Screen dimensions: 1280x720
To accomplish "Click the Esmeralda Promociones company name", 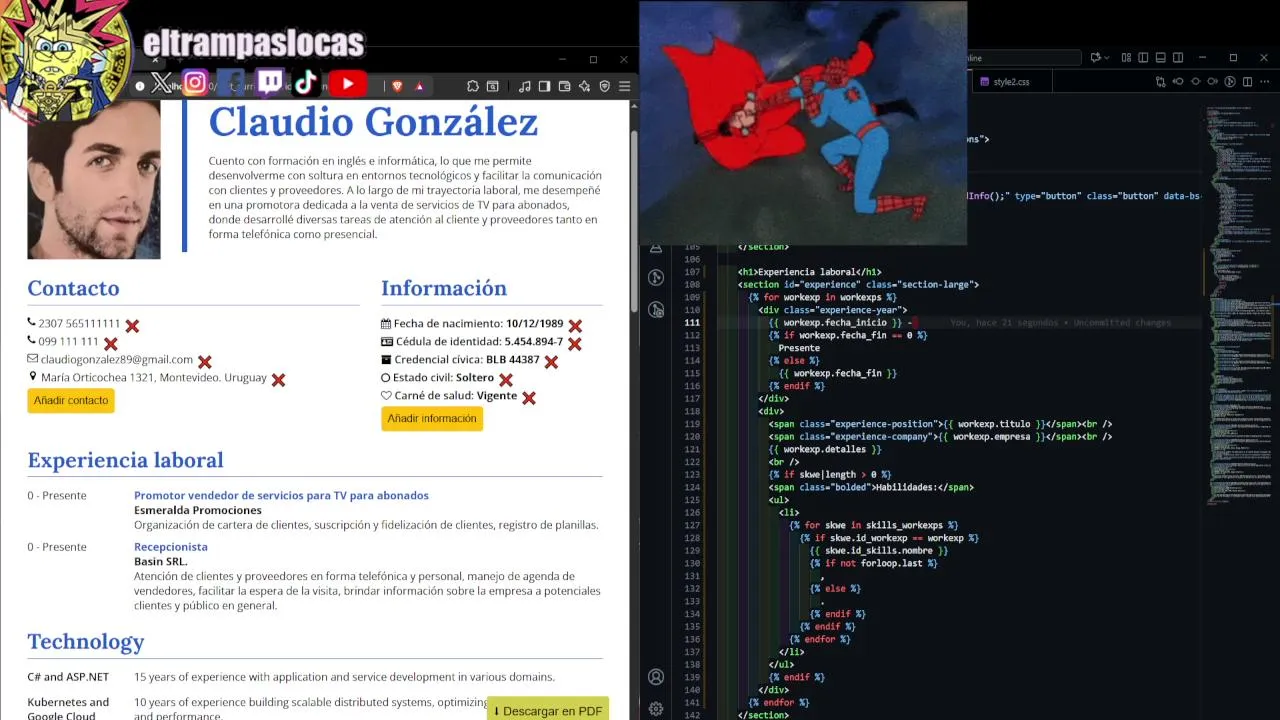I will (198, 511).
